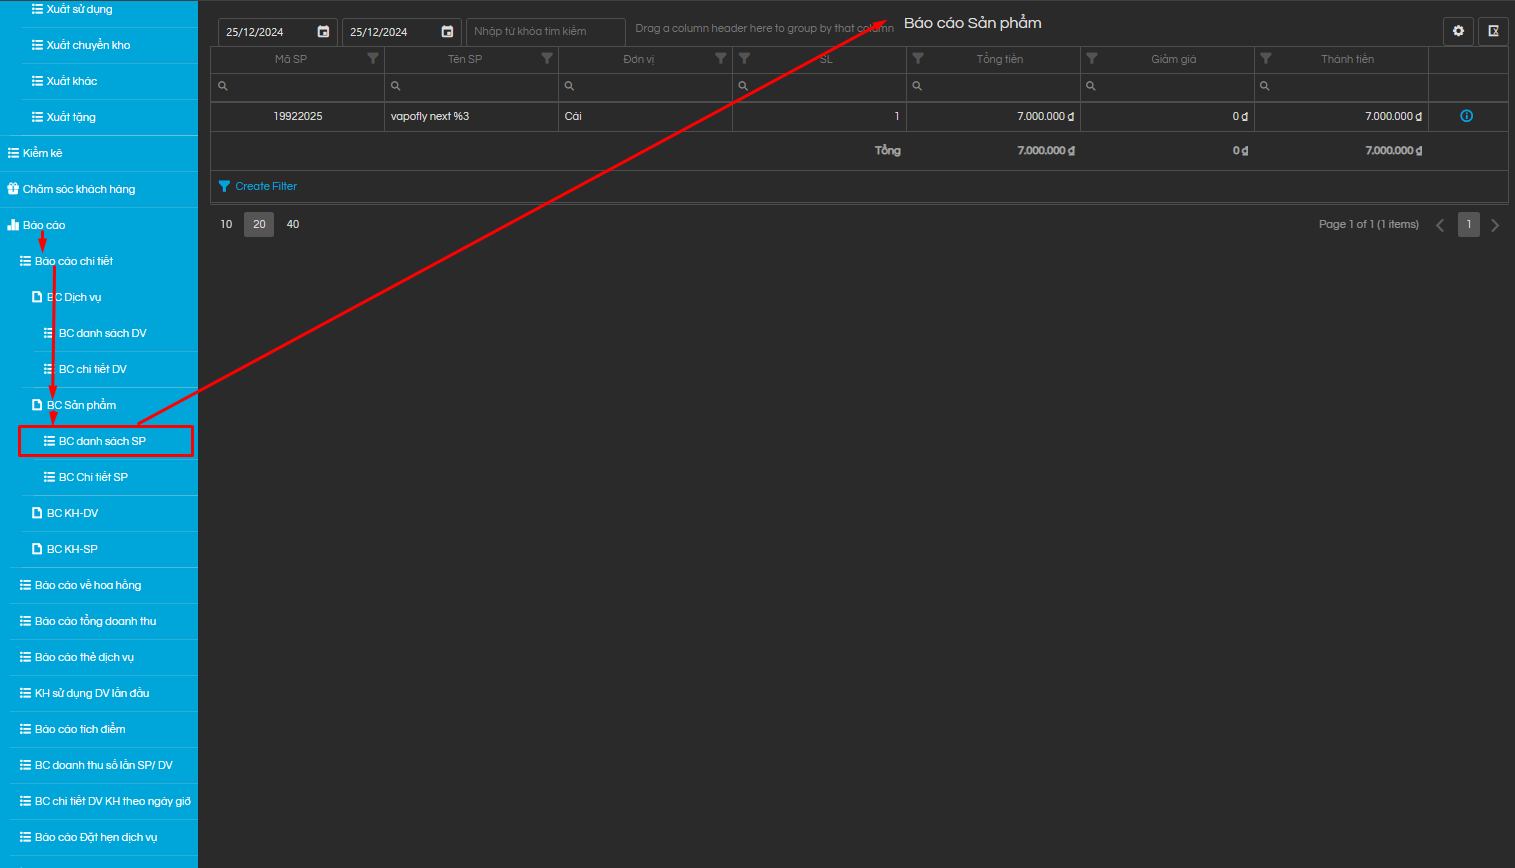Open BC Chi tiết SP report
The image size is (1515, 868).
pyautogui.click(x=93, y=477)
